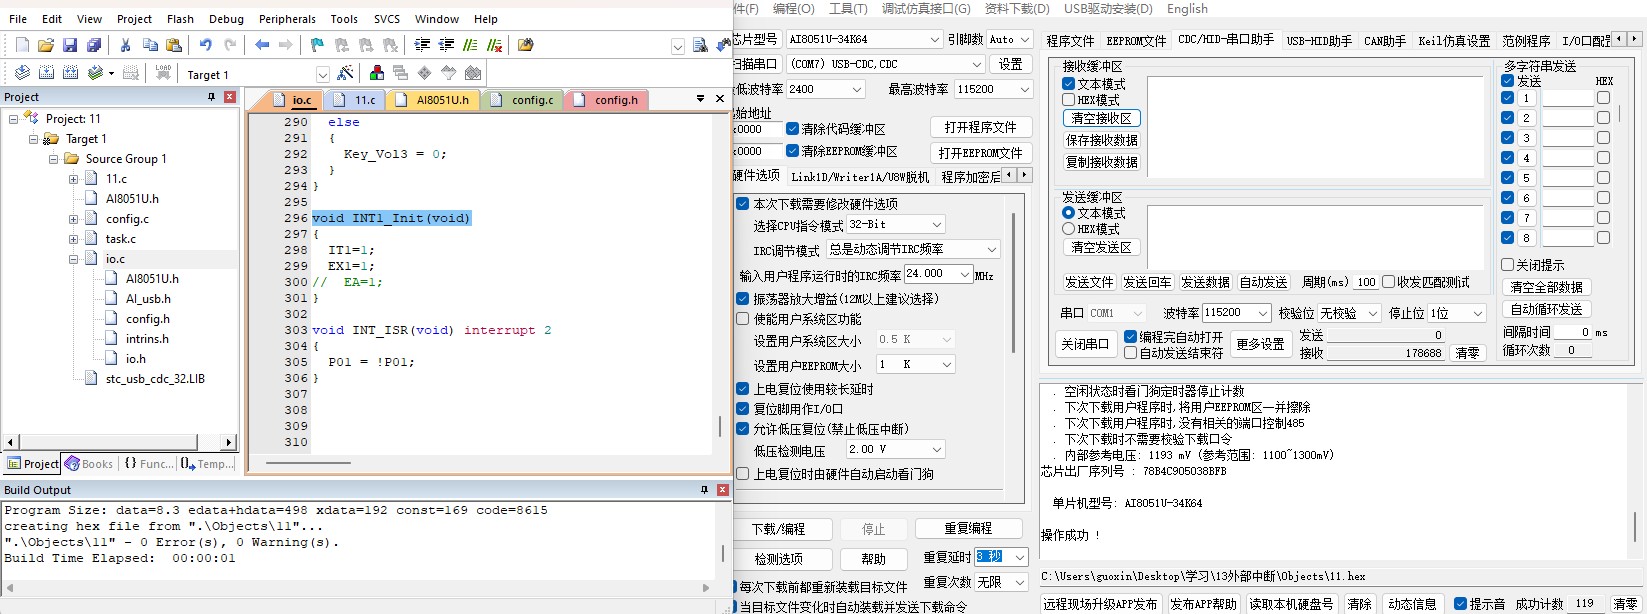Open the max baud rate 115200 dropdown

1024,89
